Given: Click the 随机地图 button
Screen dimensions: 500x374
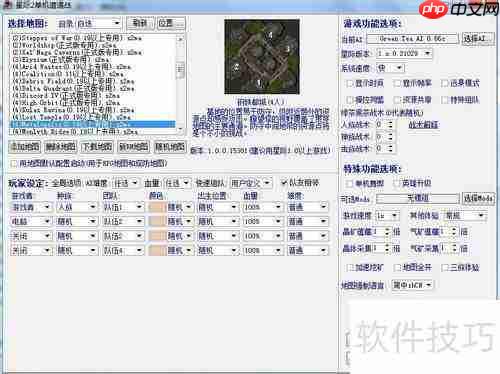Looking at the screenshot, I should [170, 147].
